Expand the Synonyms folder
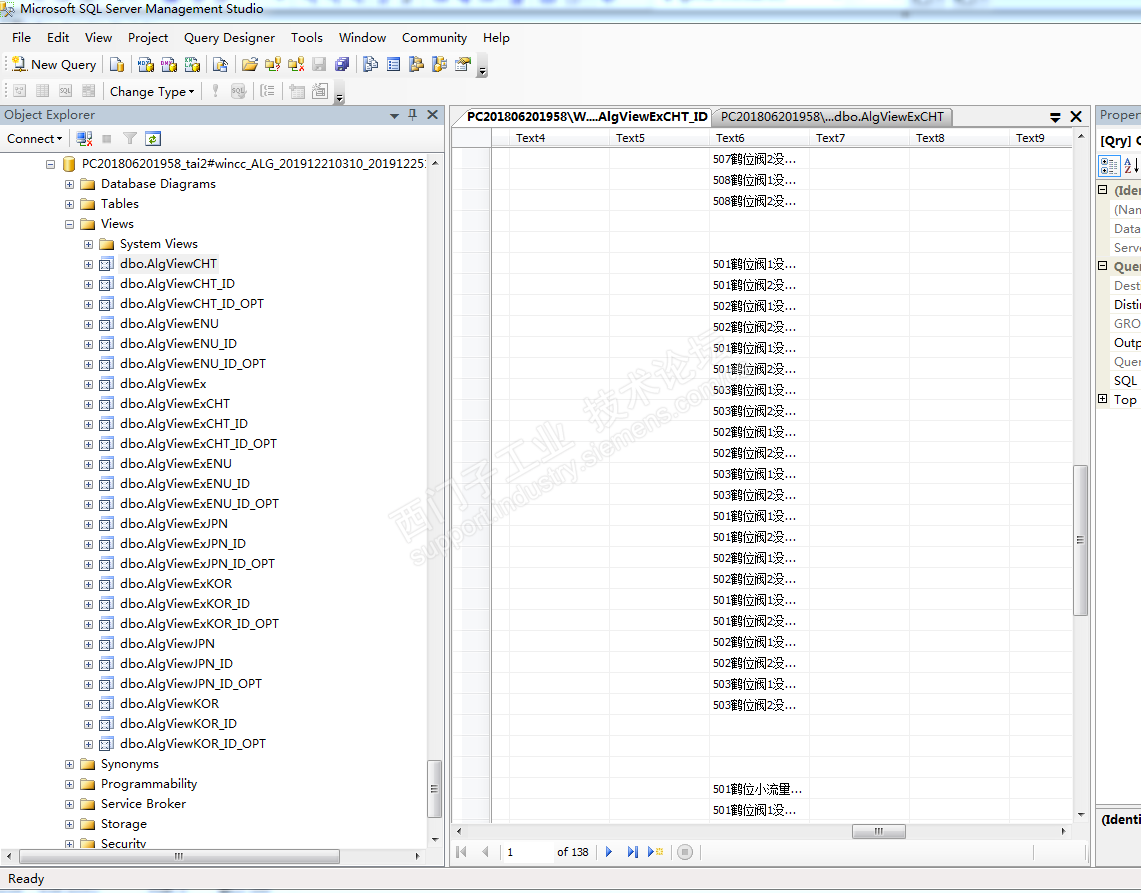Viewport: 1141px width, 893px height. (69, 764)
